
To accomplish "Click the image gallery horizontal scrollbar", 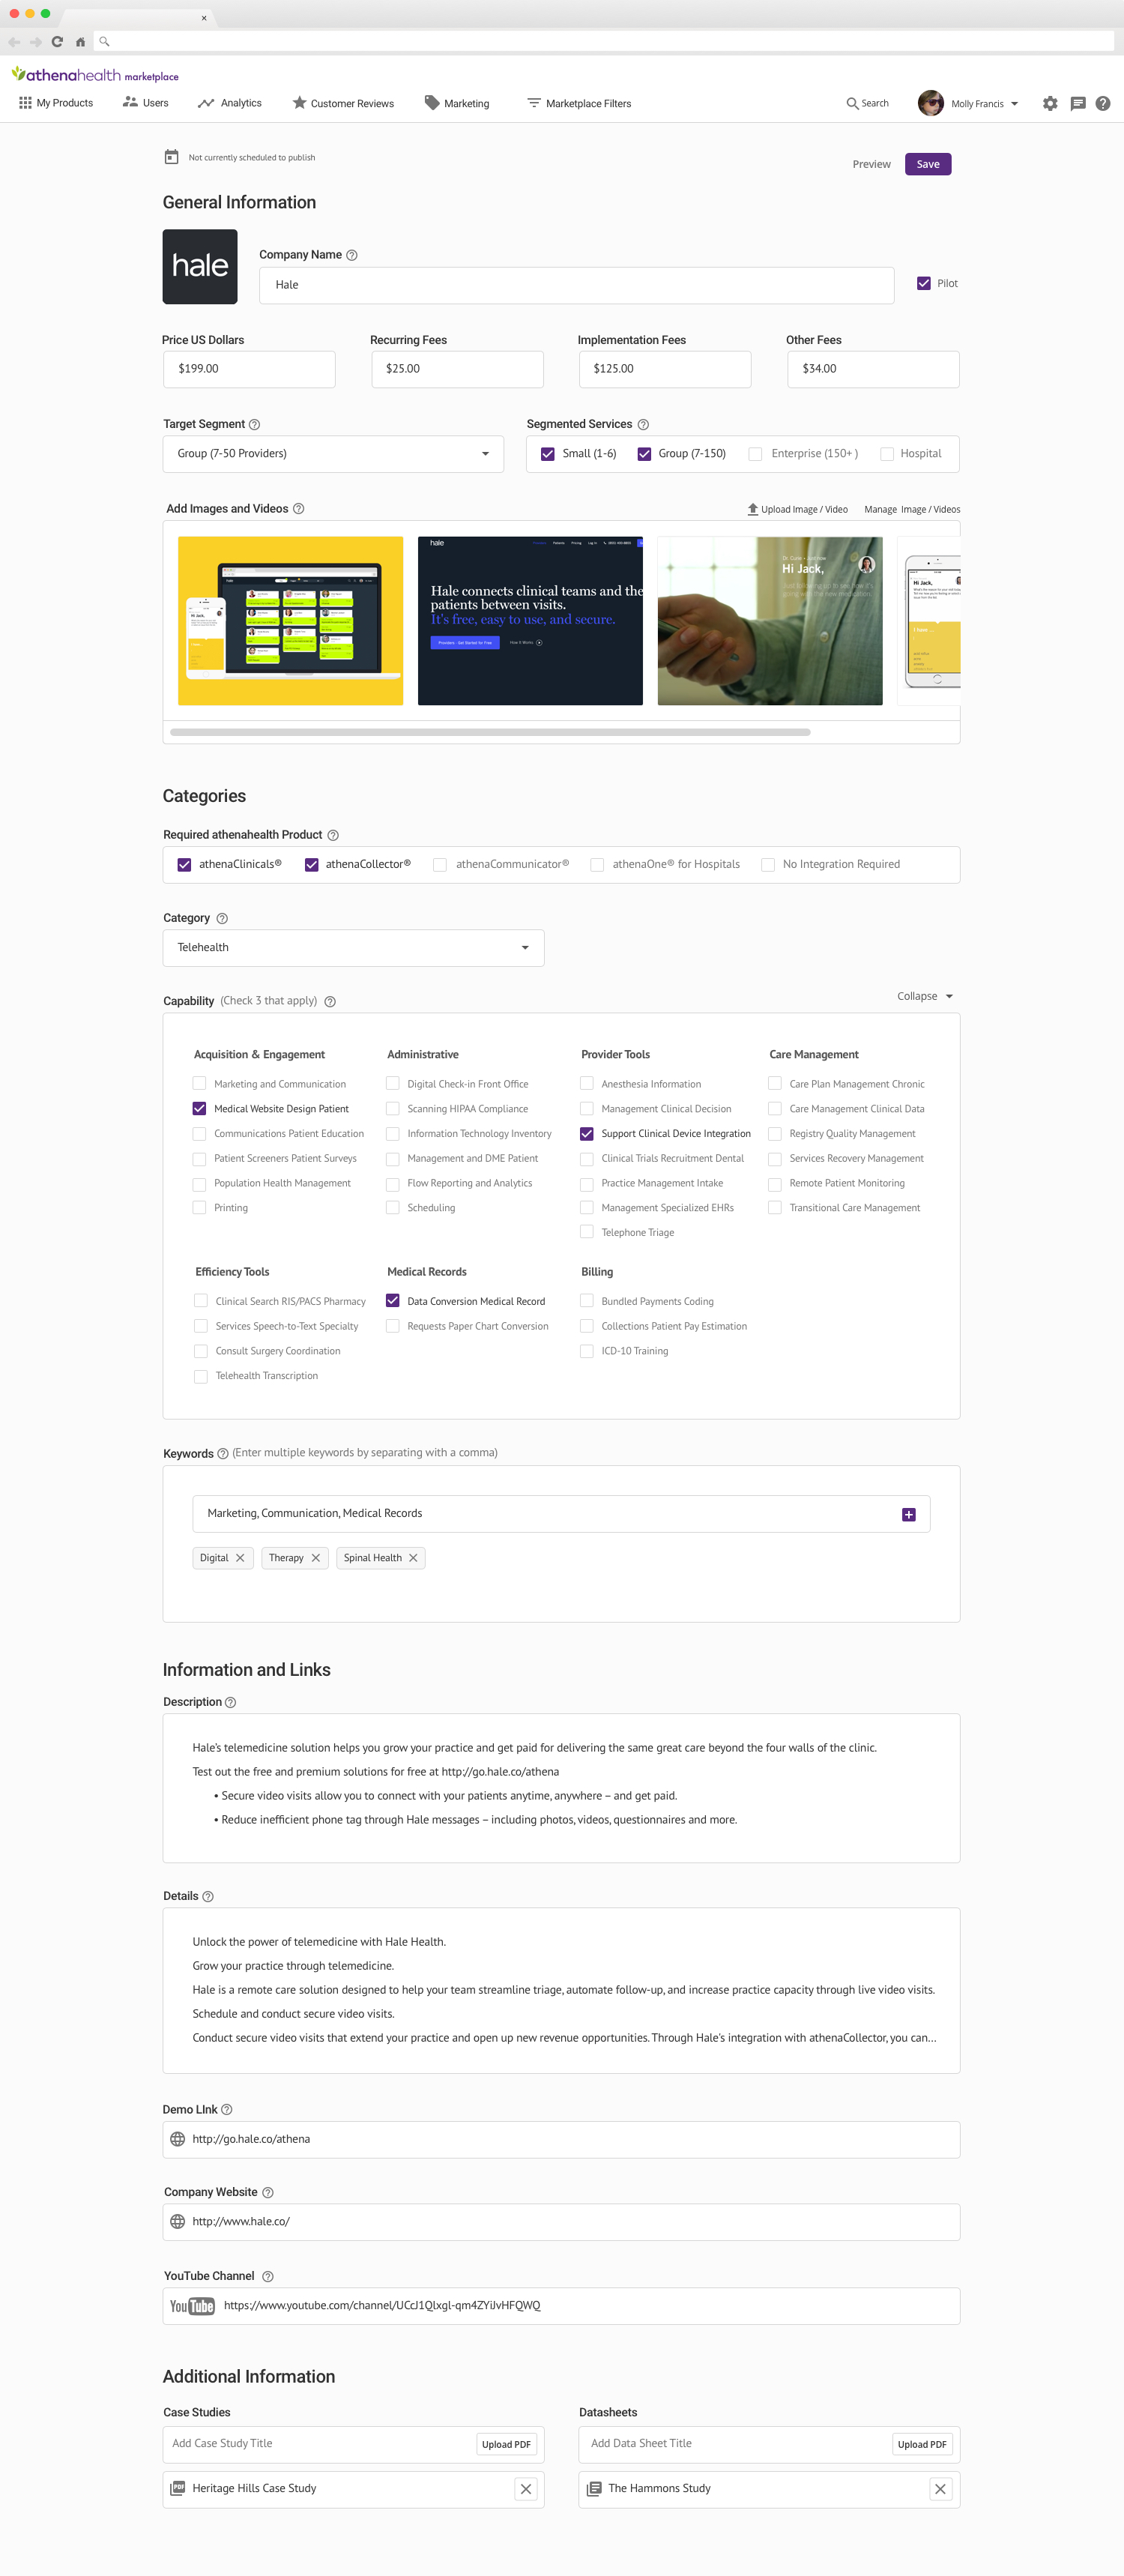I will point(490,732).
